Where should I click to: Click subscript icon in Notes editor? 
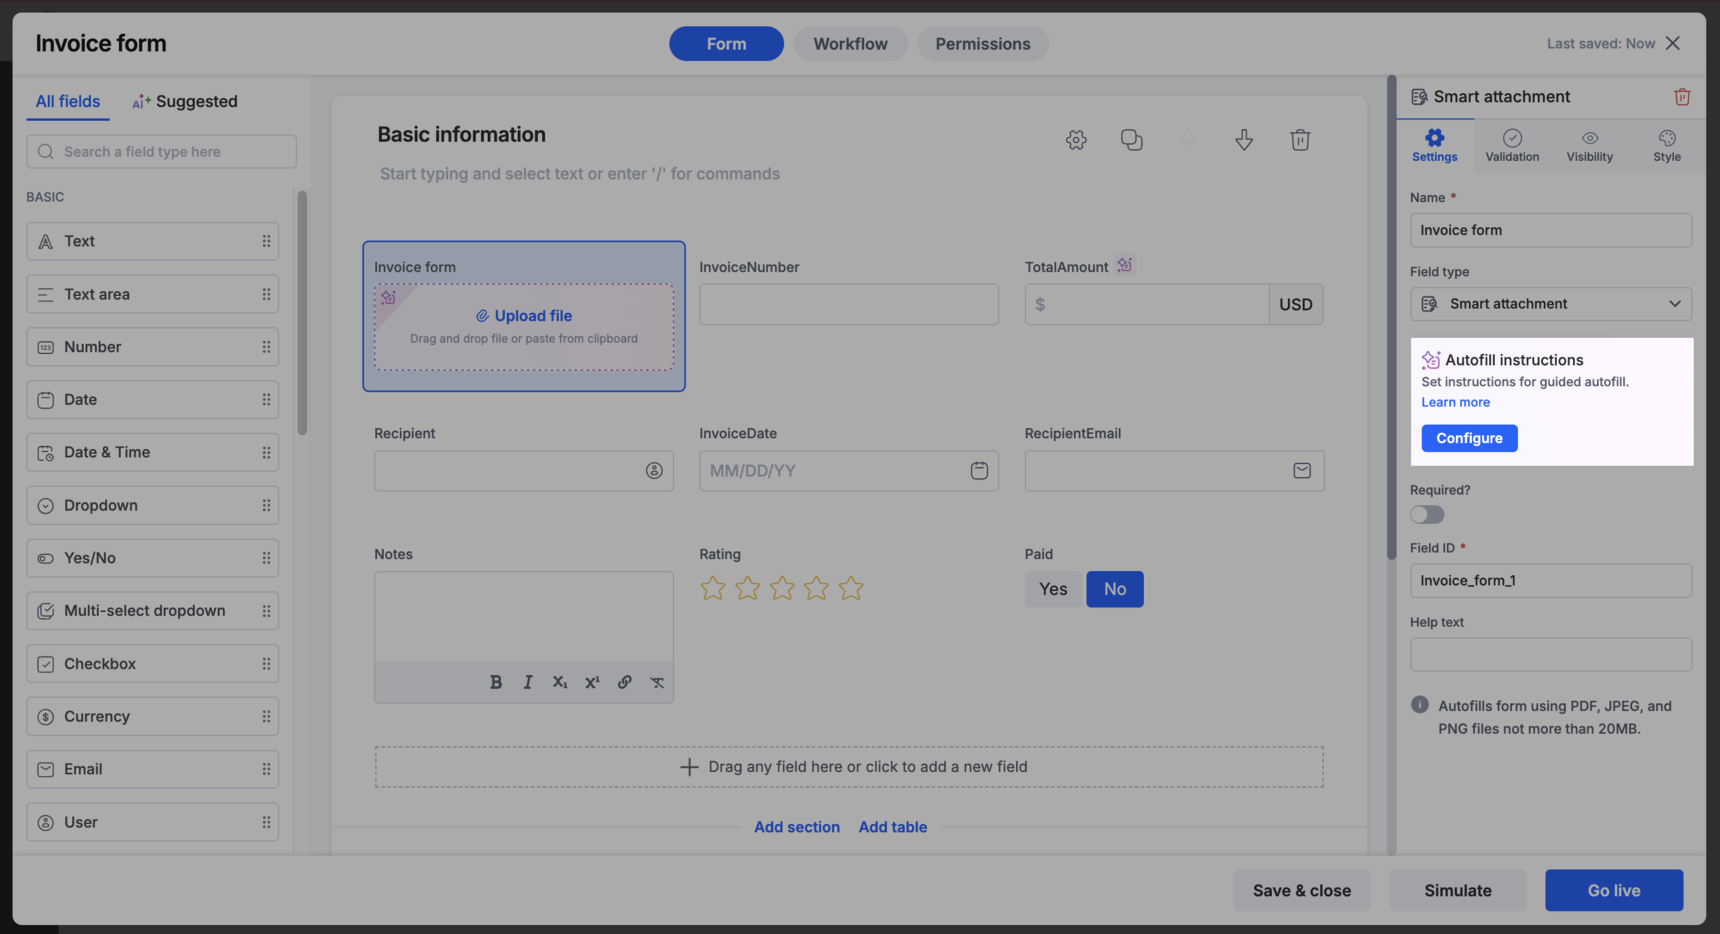560,682
